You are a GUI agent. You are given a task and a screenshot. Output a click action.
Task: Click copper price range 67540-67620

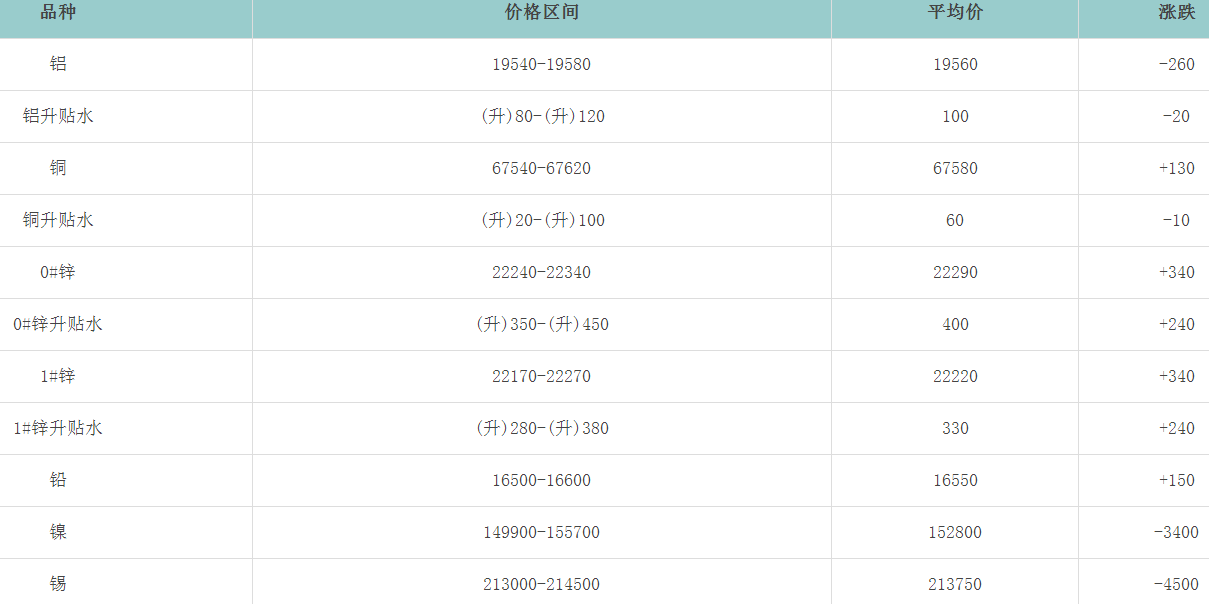tap(541, 168)
